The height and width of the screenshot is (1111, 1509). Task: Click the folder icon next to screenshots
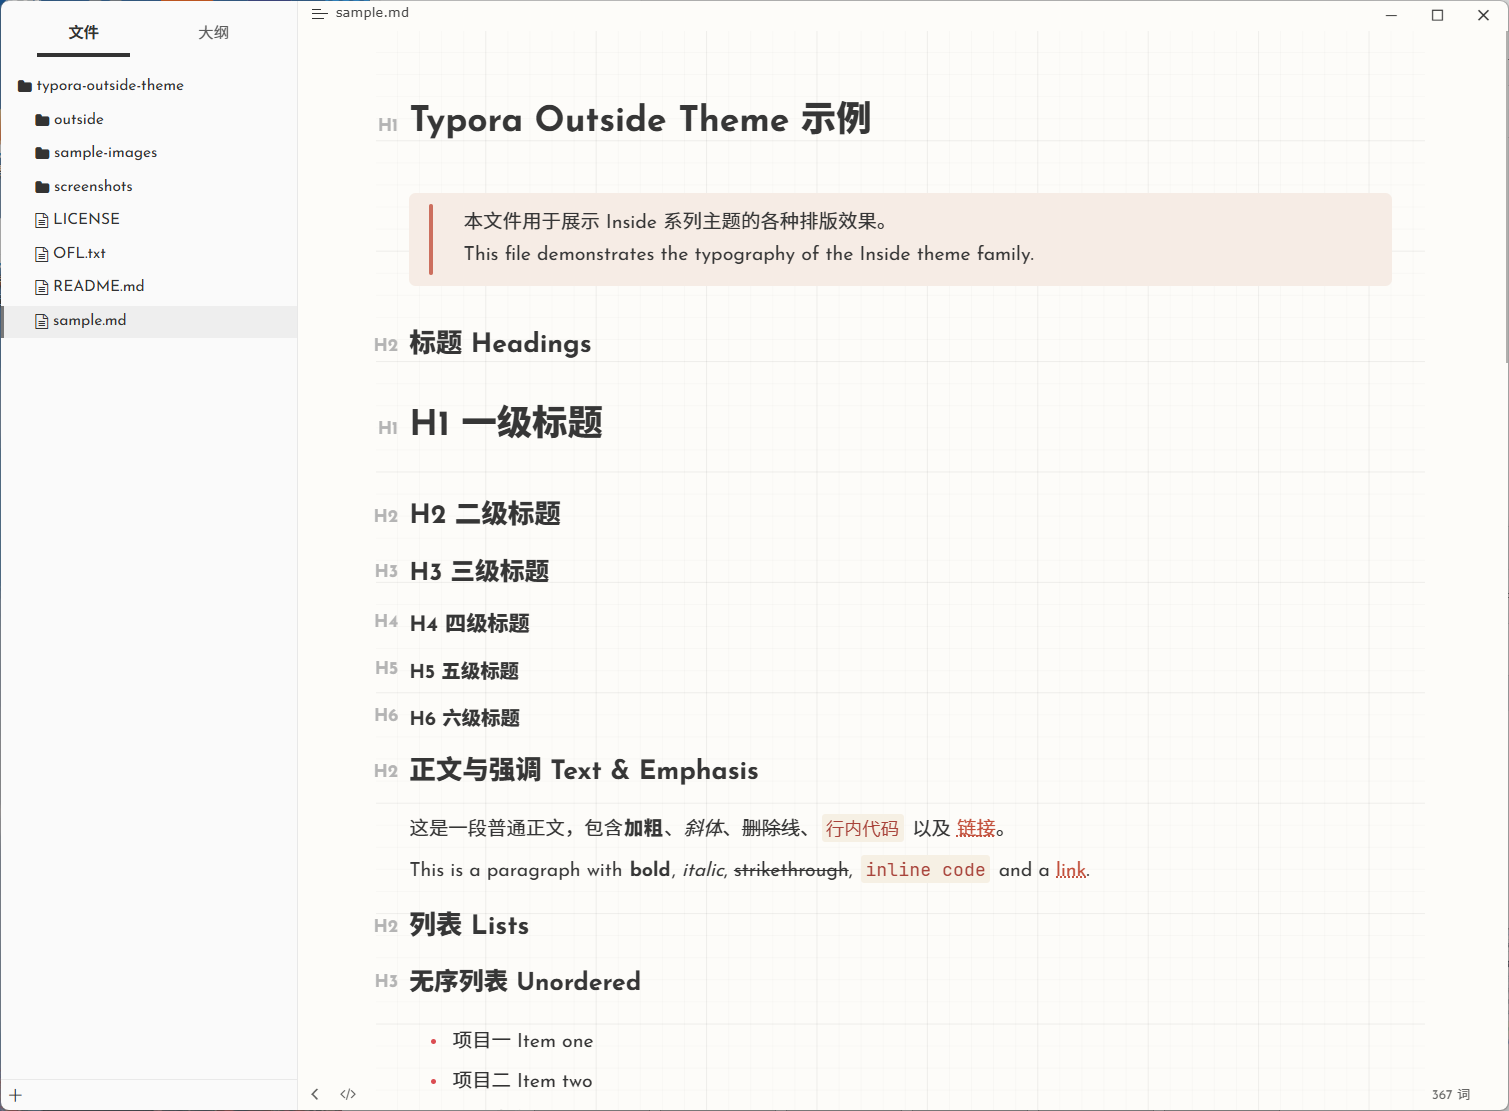click(42, 187)
